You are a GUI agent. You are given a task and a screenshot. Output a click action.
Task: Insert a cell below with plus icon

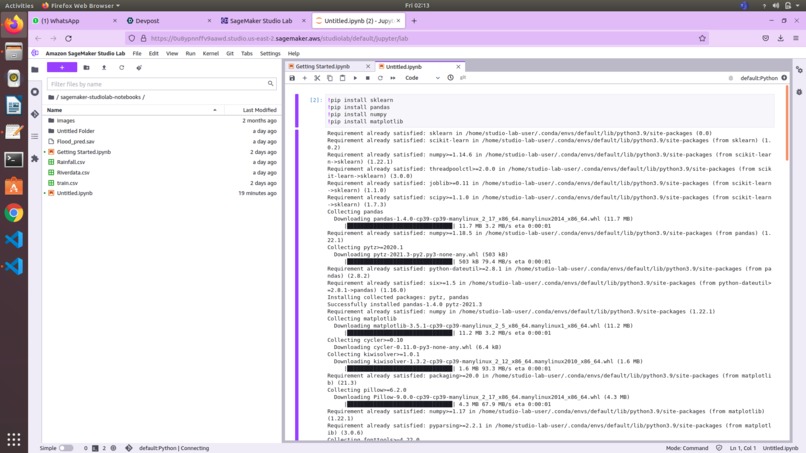point(304,78)
